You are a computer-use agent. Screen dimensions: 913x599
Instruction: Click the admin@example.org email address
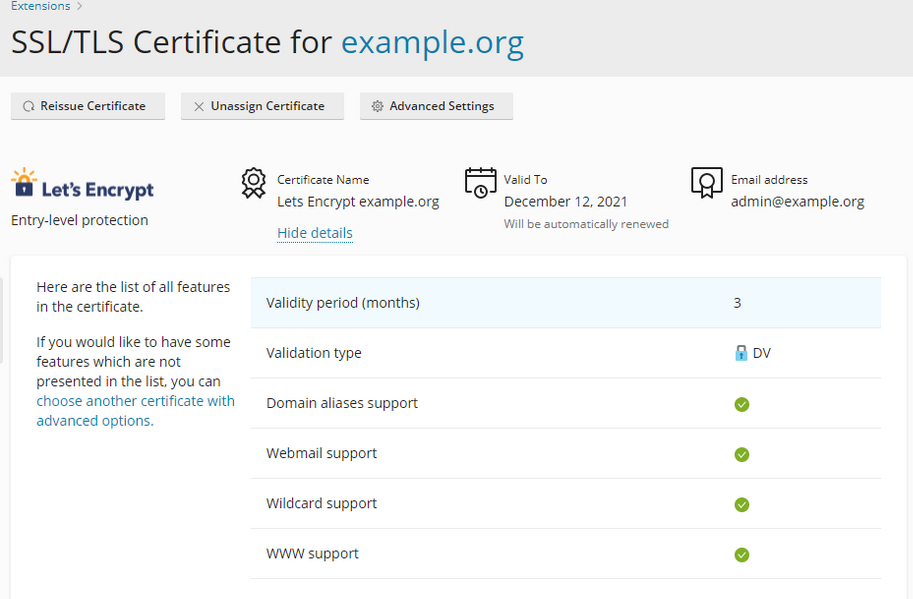tap(798, 201)
